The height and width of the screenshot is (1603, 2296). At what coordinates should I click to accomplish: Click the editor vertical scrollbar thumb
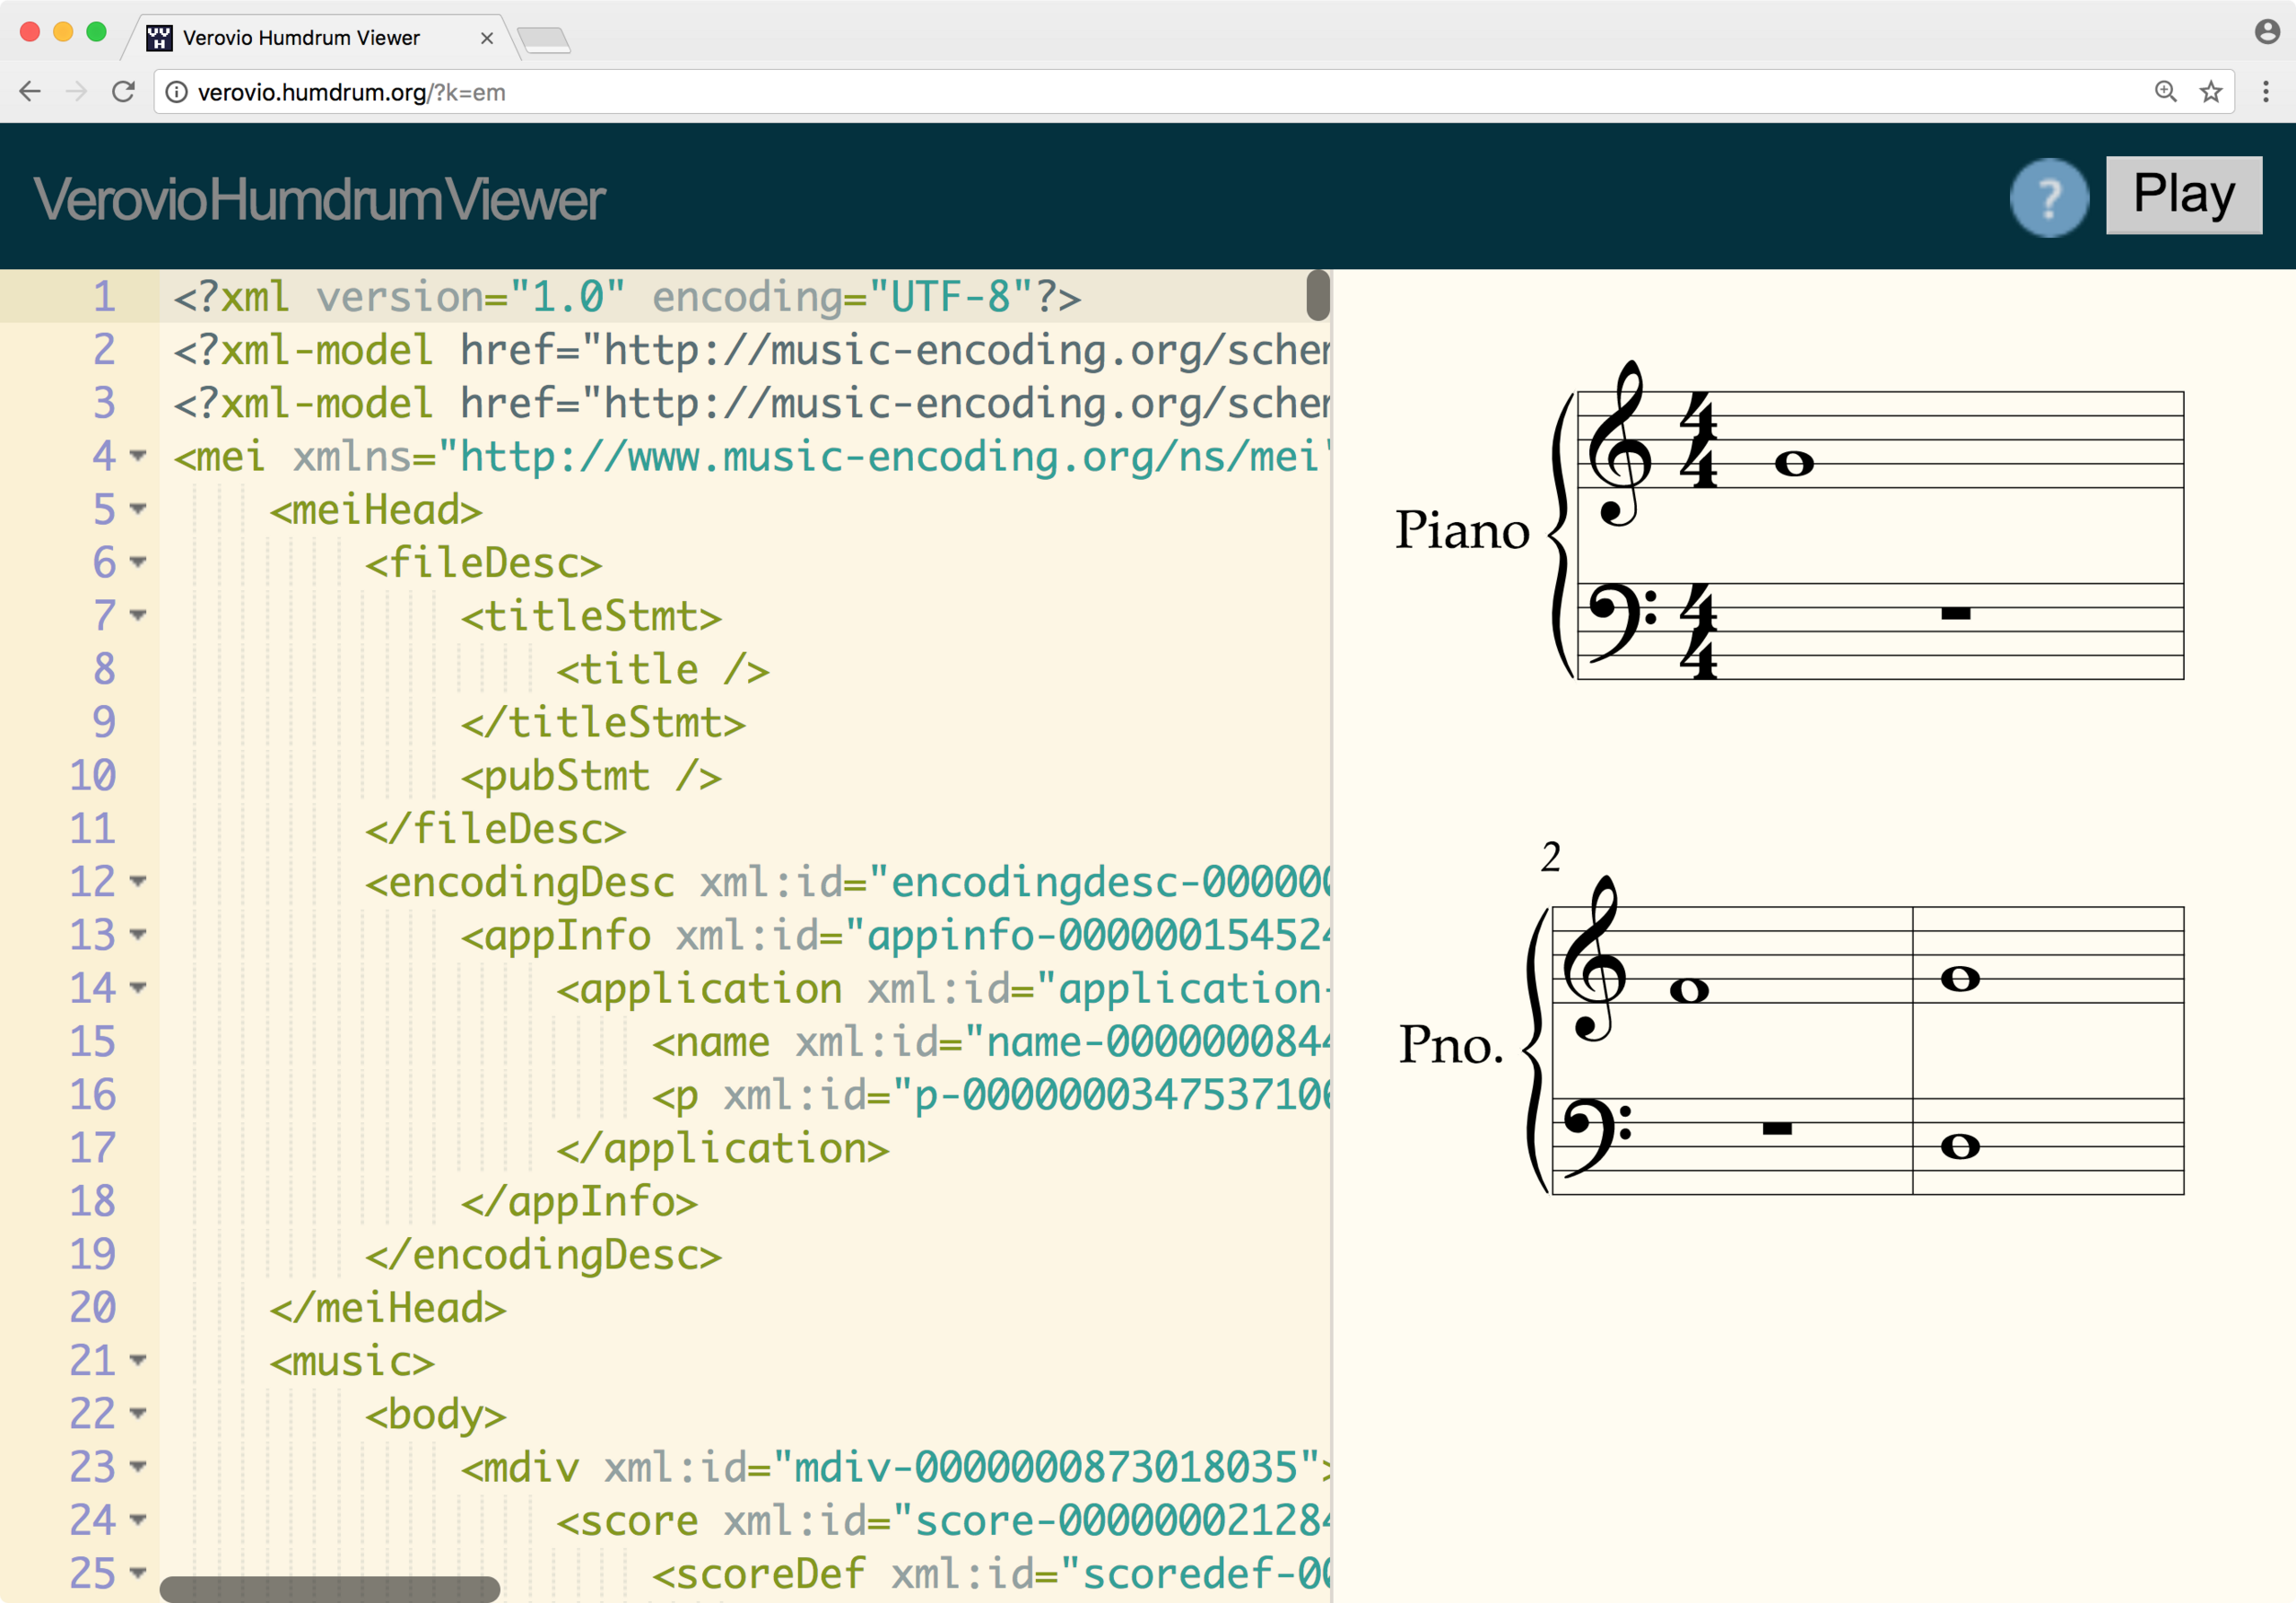pos(1317,295)
